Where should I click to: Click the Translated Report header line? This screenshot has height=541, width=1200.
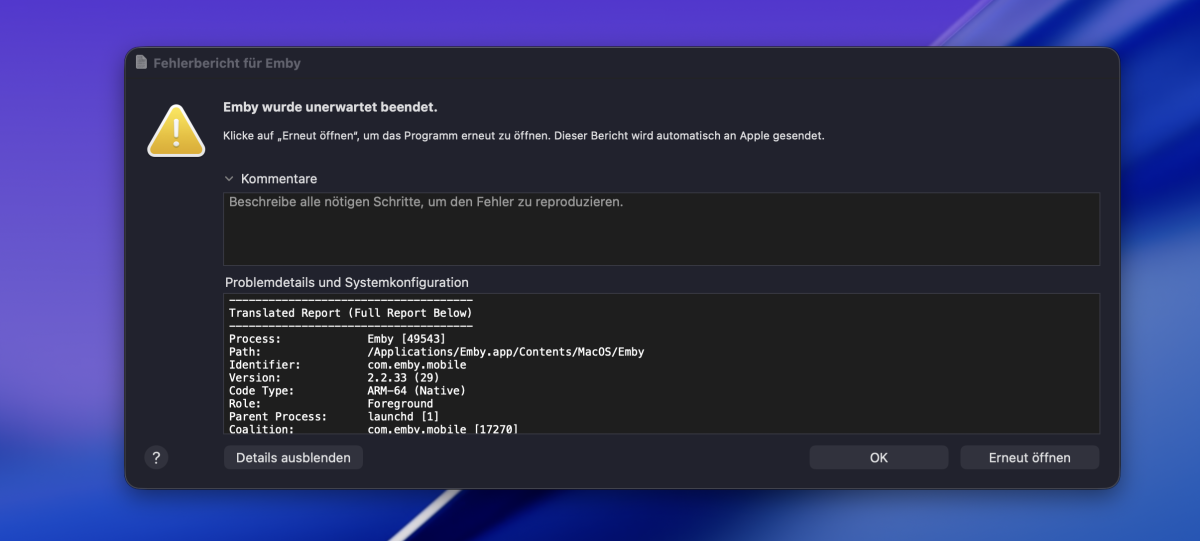pos(350,313)
